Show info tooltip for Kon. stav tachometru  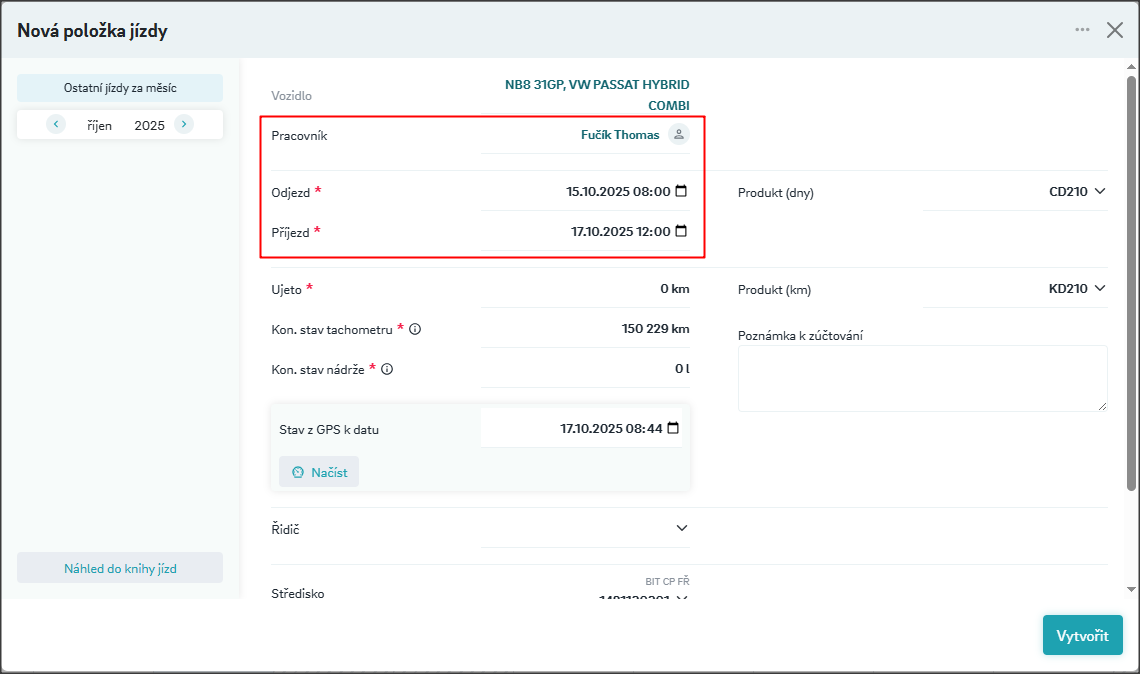pos(415,329)
